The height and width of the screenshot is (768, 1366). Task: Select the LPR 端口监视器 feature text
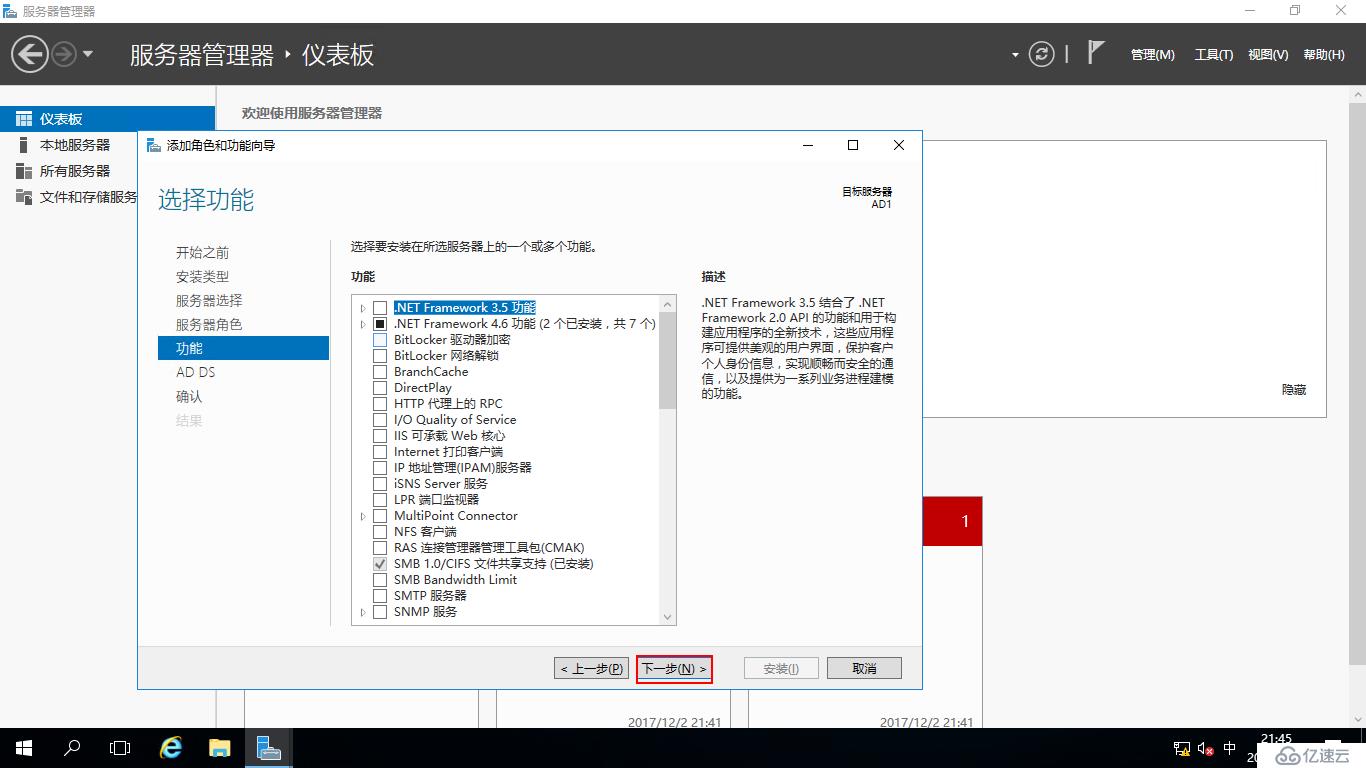(x=436, y=500)
